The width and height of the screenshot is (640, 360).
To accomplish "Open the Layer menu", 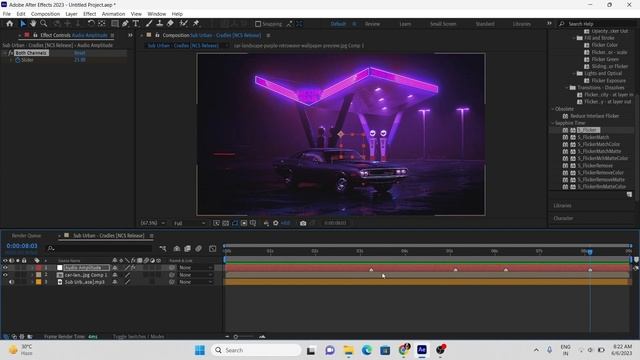I will point(71,14).
